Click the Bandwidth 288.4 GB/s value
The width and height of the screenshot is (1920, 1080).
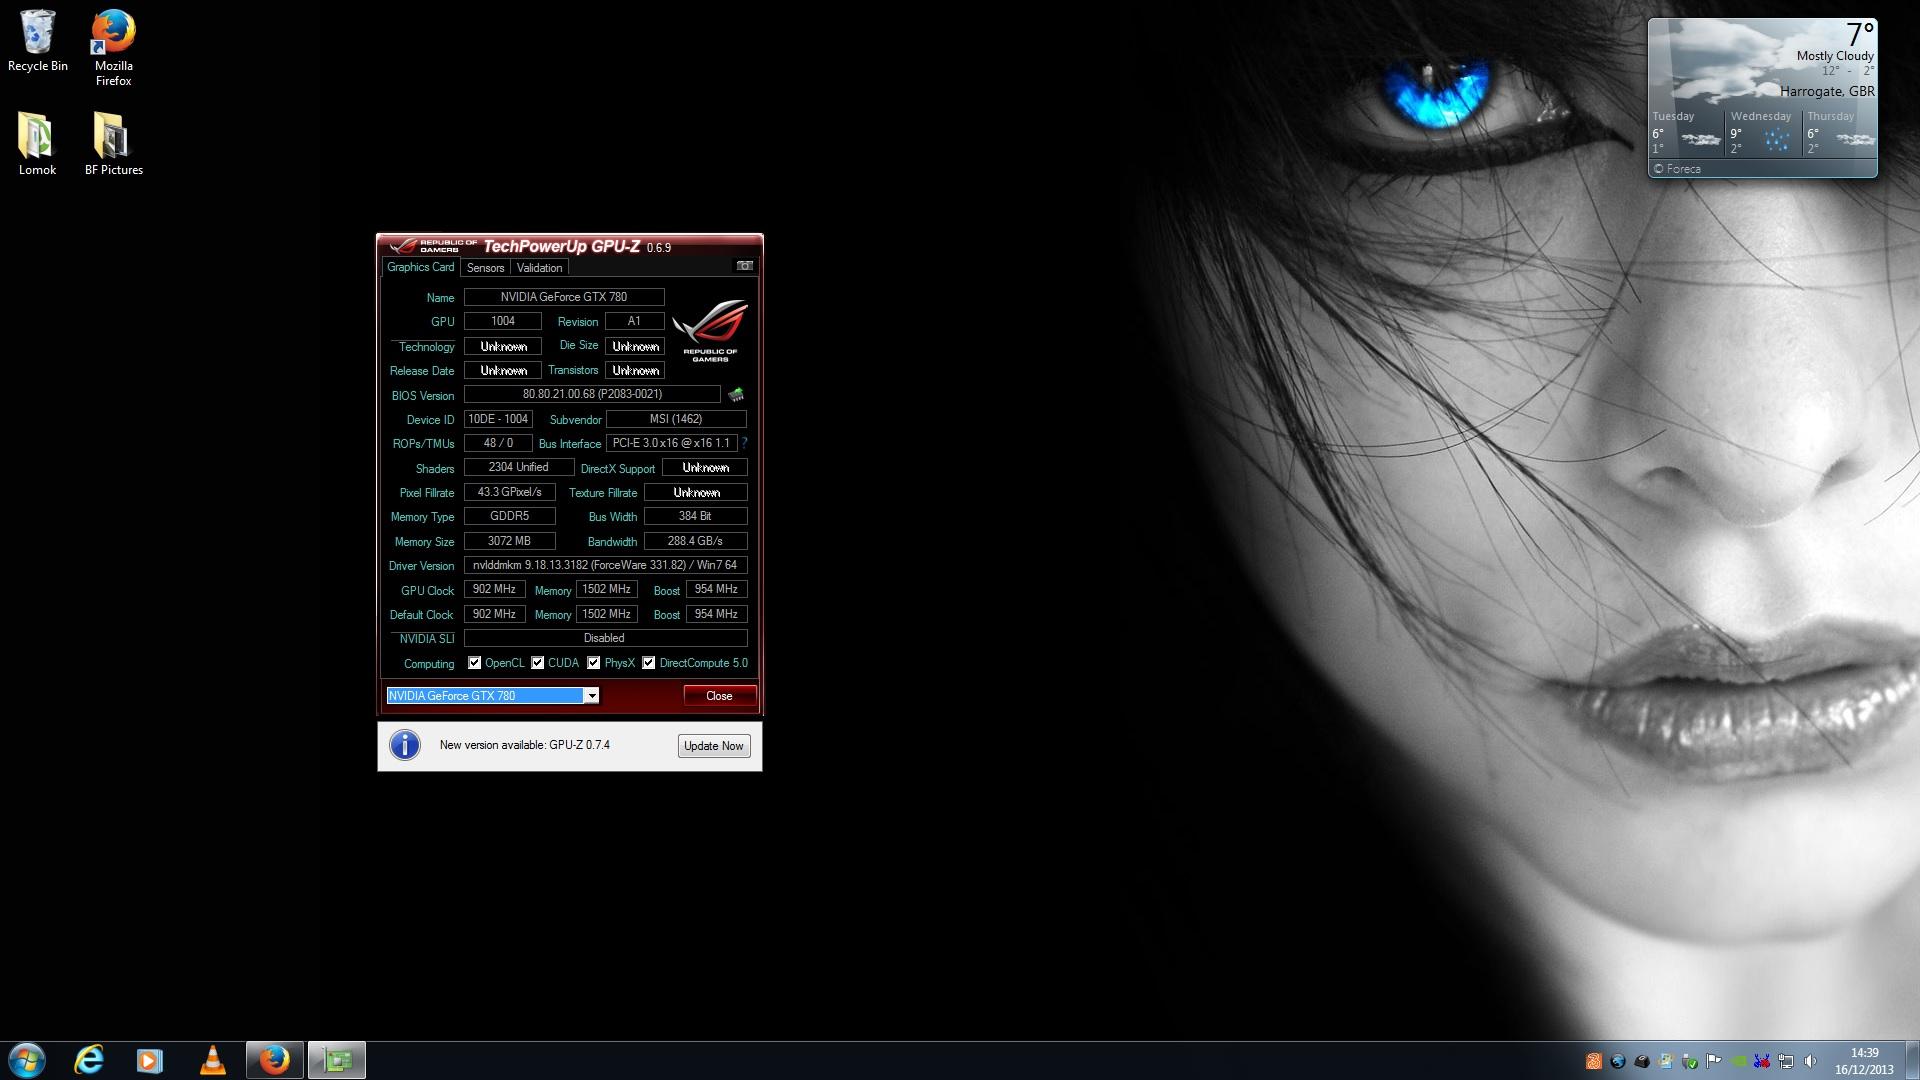695,541
